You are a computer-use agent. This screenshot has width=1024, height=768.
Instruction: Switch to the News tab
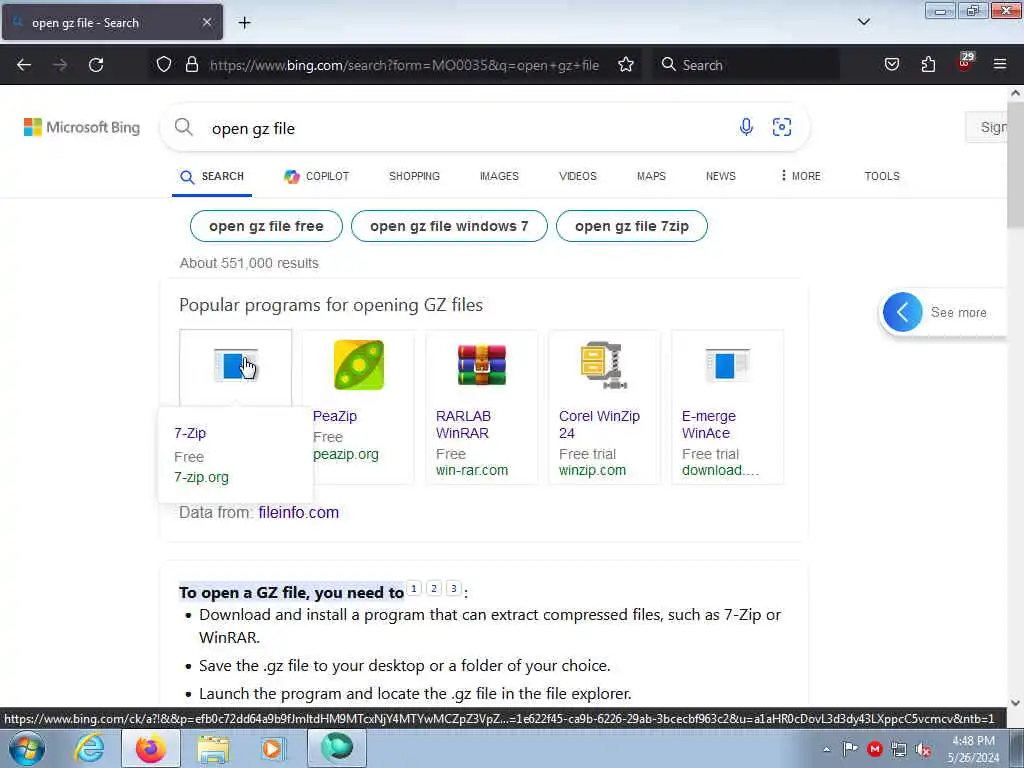click(x=720, y=176)
